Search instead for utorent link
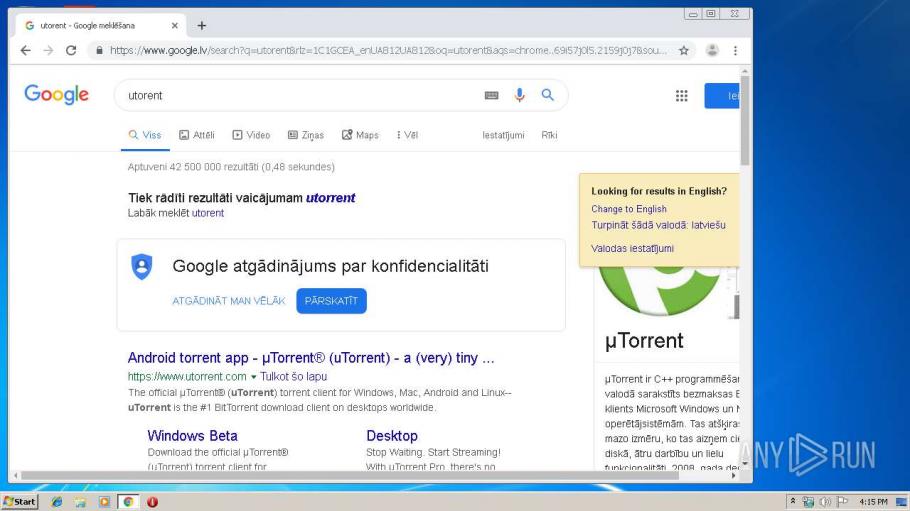Viewport: 910px width, 511px height. 208,213
